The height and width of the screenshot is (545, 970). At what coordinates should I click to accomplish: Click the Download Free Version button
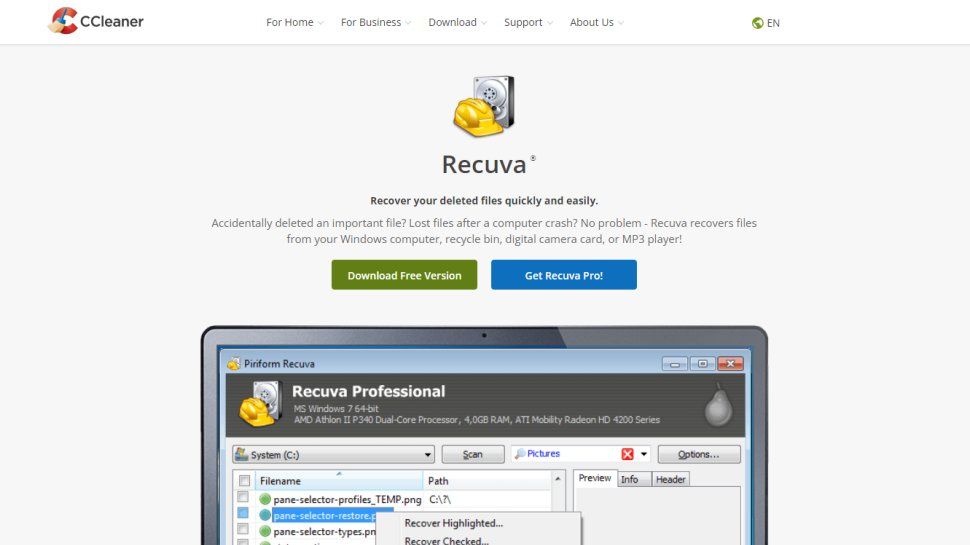[x=404, y=275]
